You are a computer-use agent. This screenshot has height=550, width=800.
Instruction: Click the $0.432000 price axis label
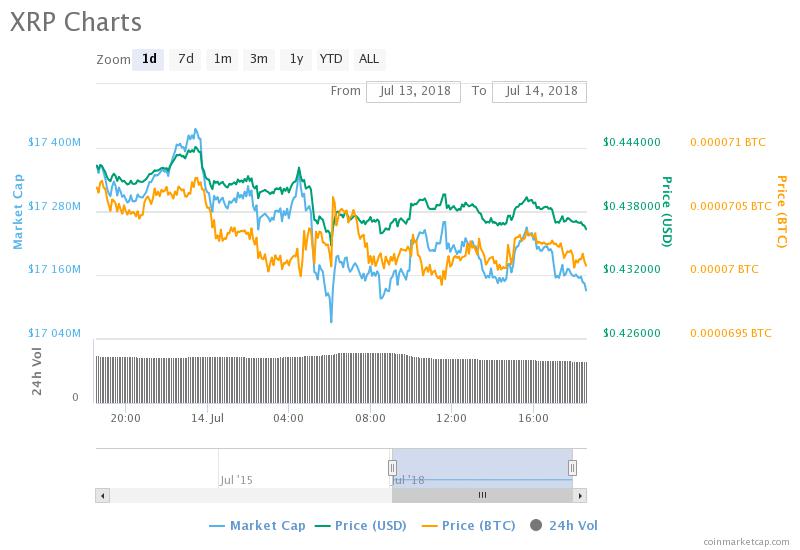click(x=632, y=269)
